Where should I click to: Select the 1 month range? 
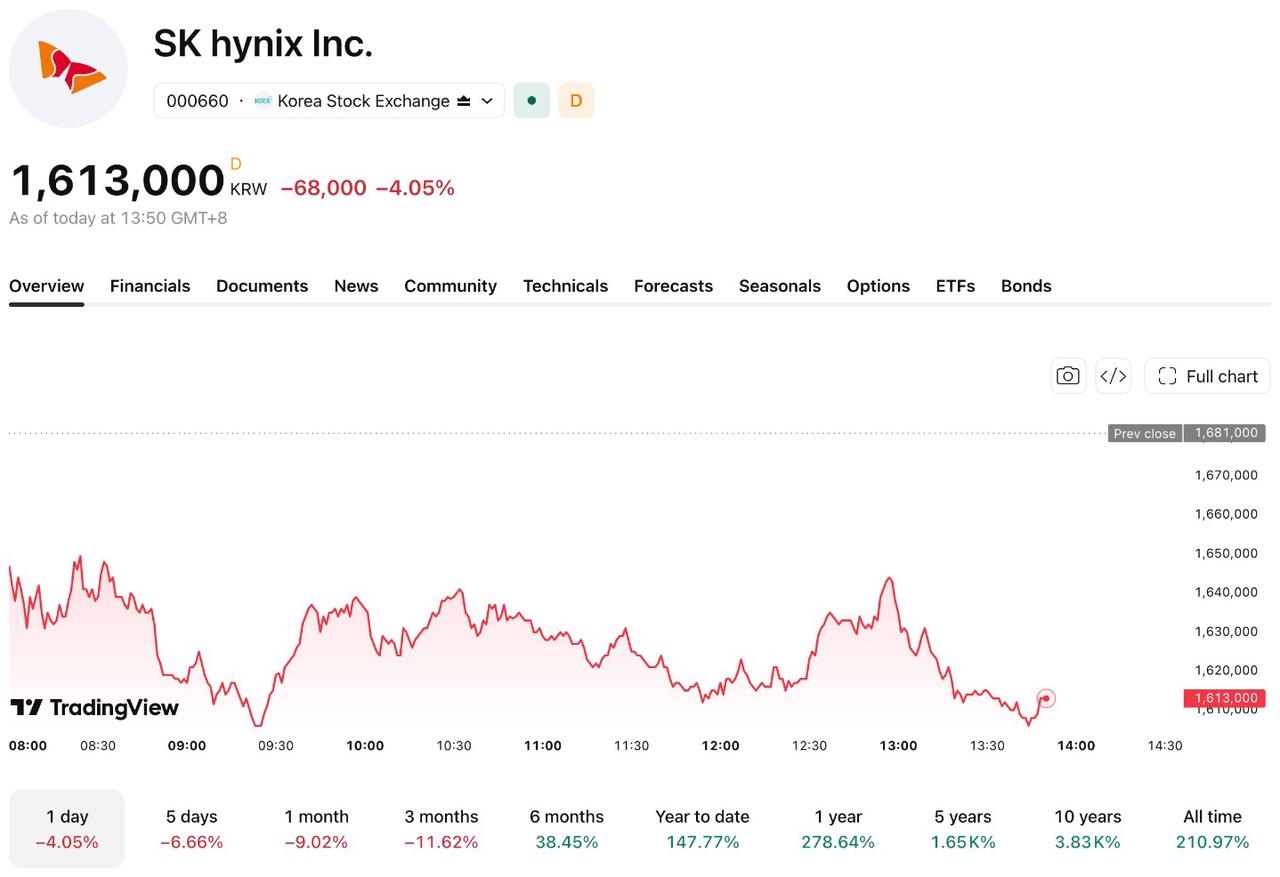[x=316, y=829]
